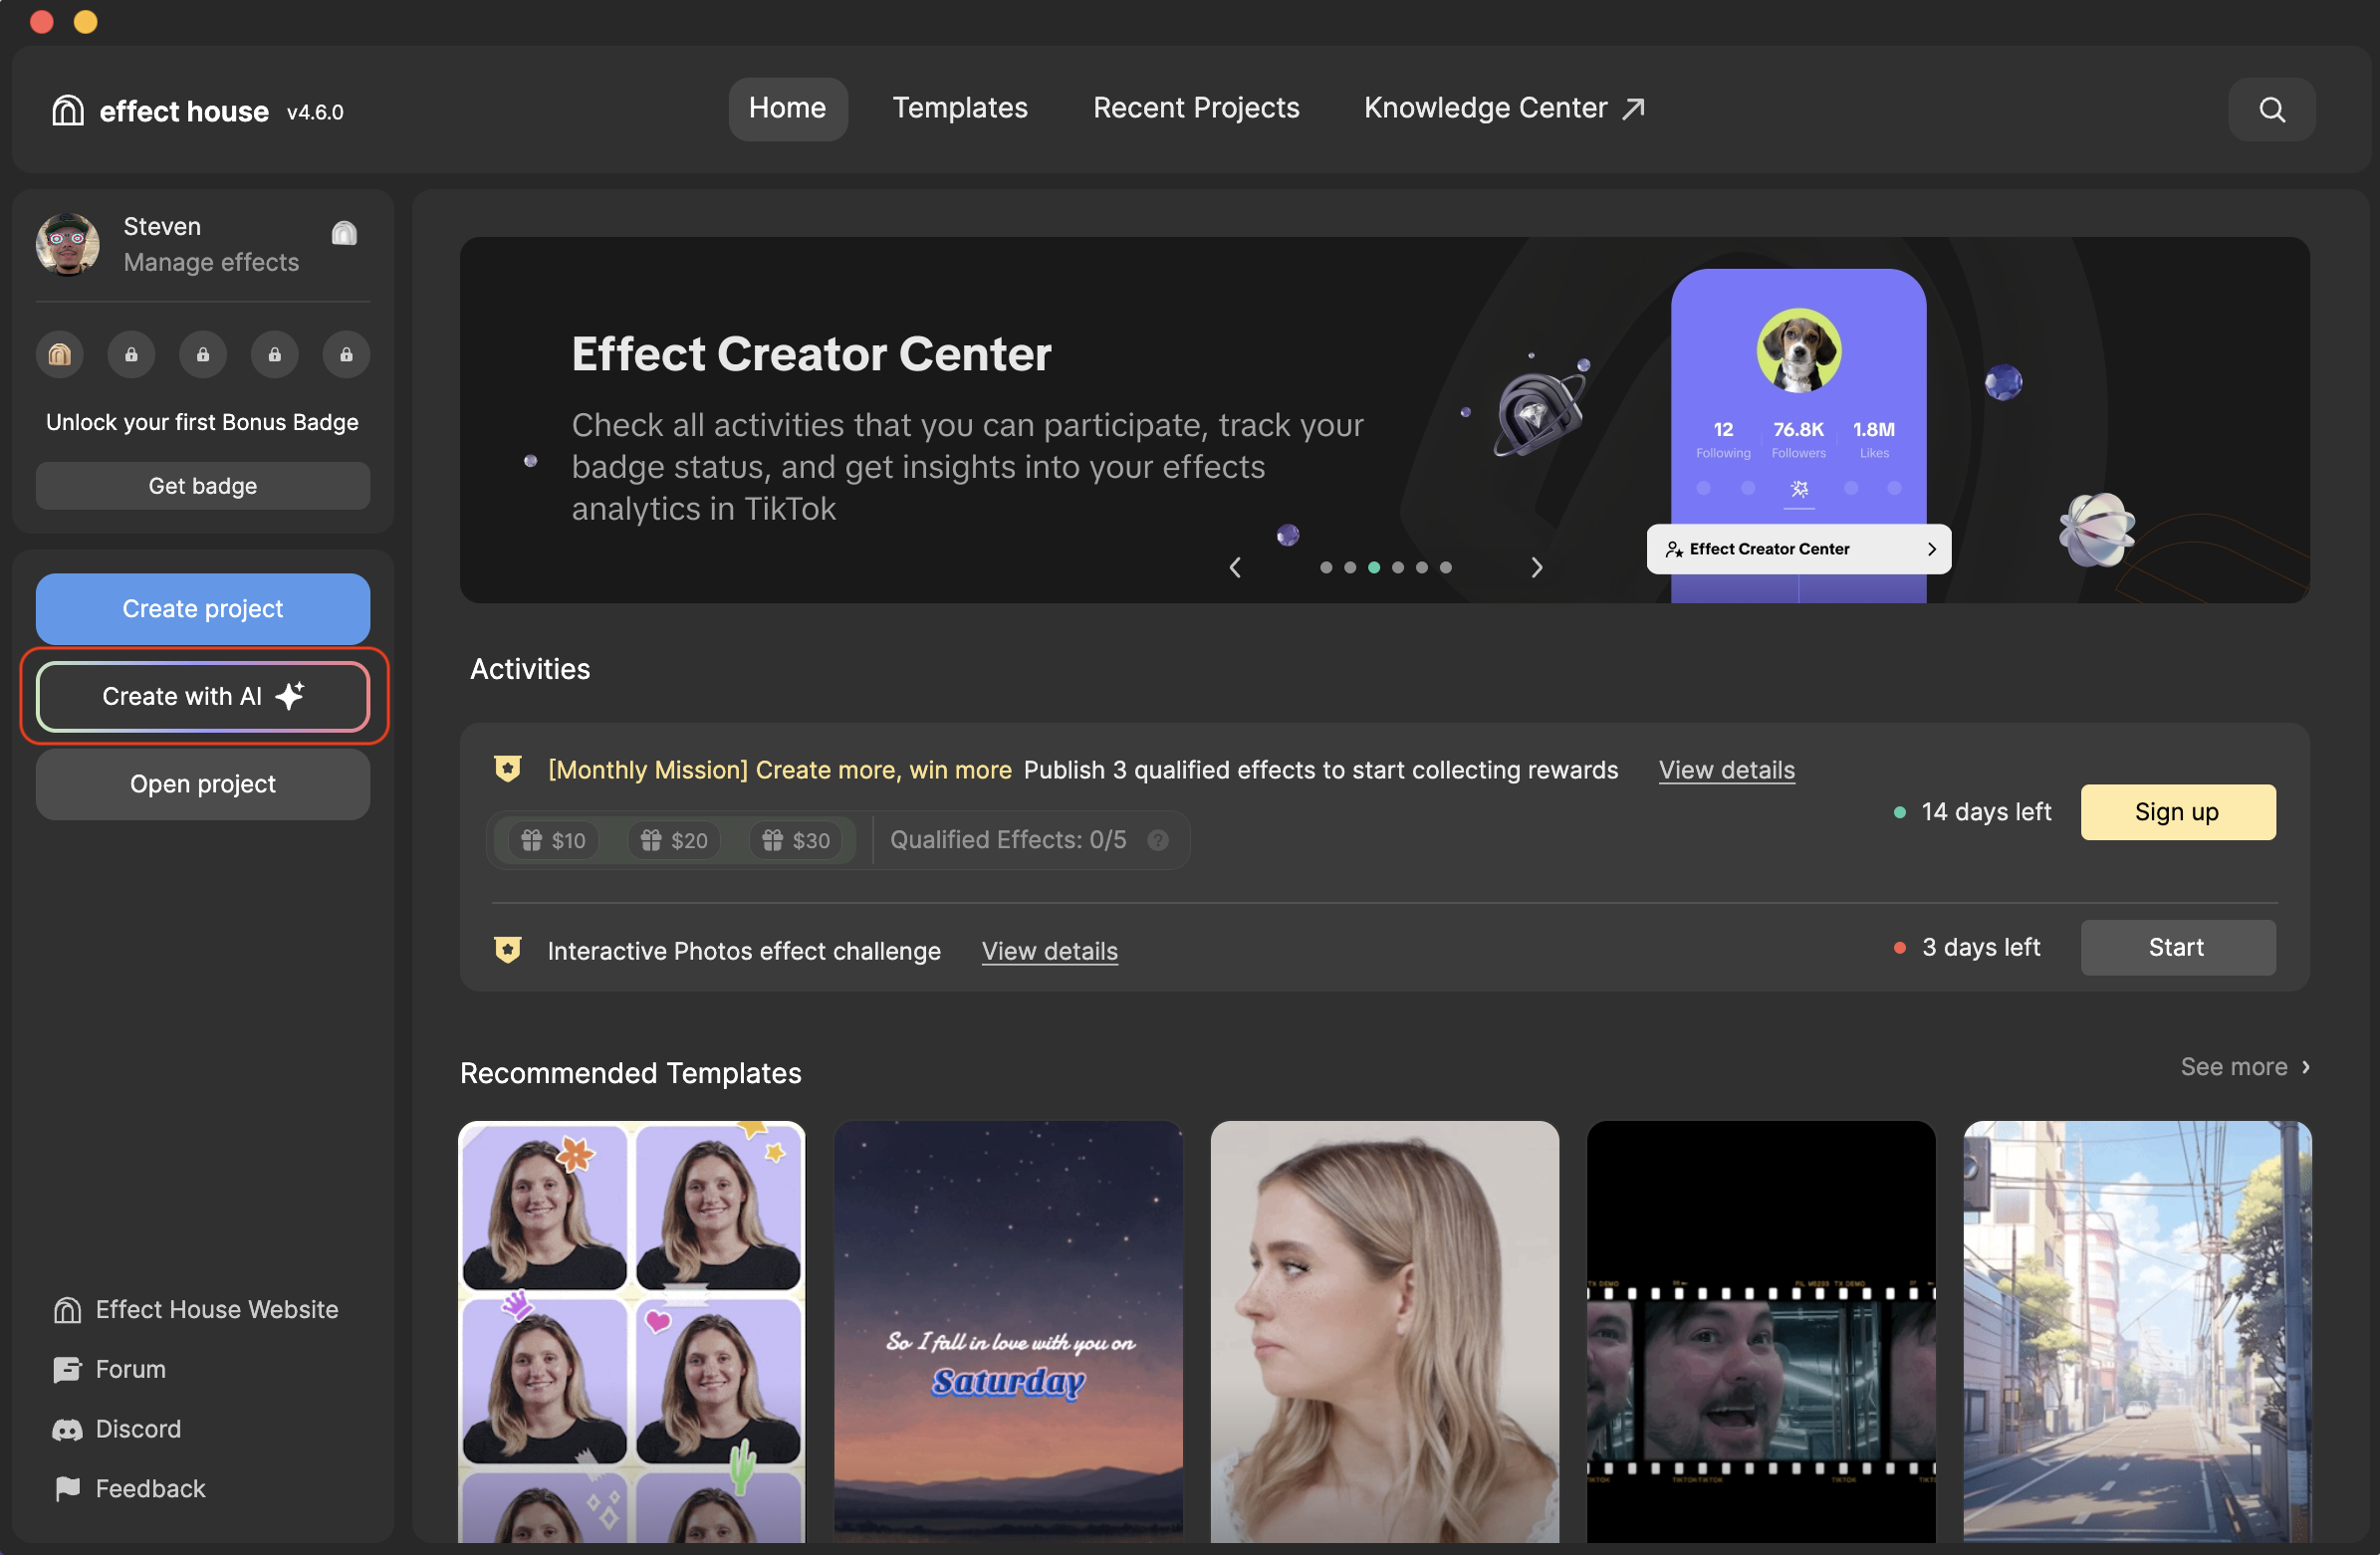Click the v4.6.0 version label
The width and height of the screenshot is (2380, 1555).
(315, 112)
